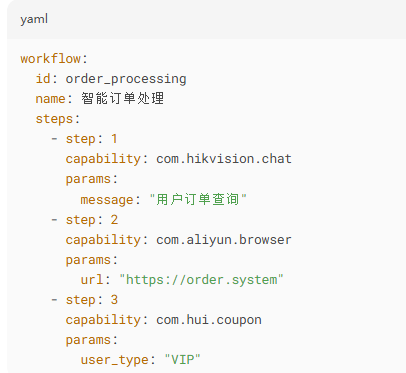Click the "VIP" string value
The height and width of the screenshot is (373, 406).
[x=182, y=360]
